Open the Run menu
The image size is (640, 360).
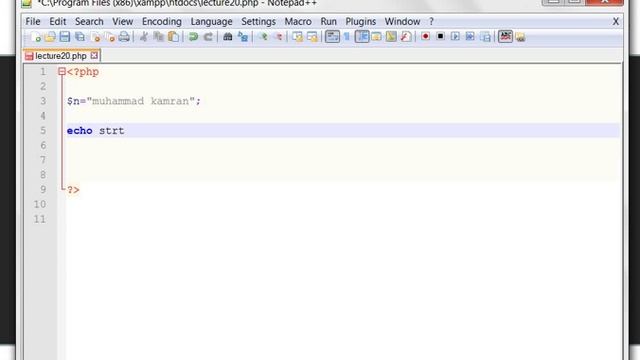(329, 21)
